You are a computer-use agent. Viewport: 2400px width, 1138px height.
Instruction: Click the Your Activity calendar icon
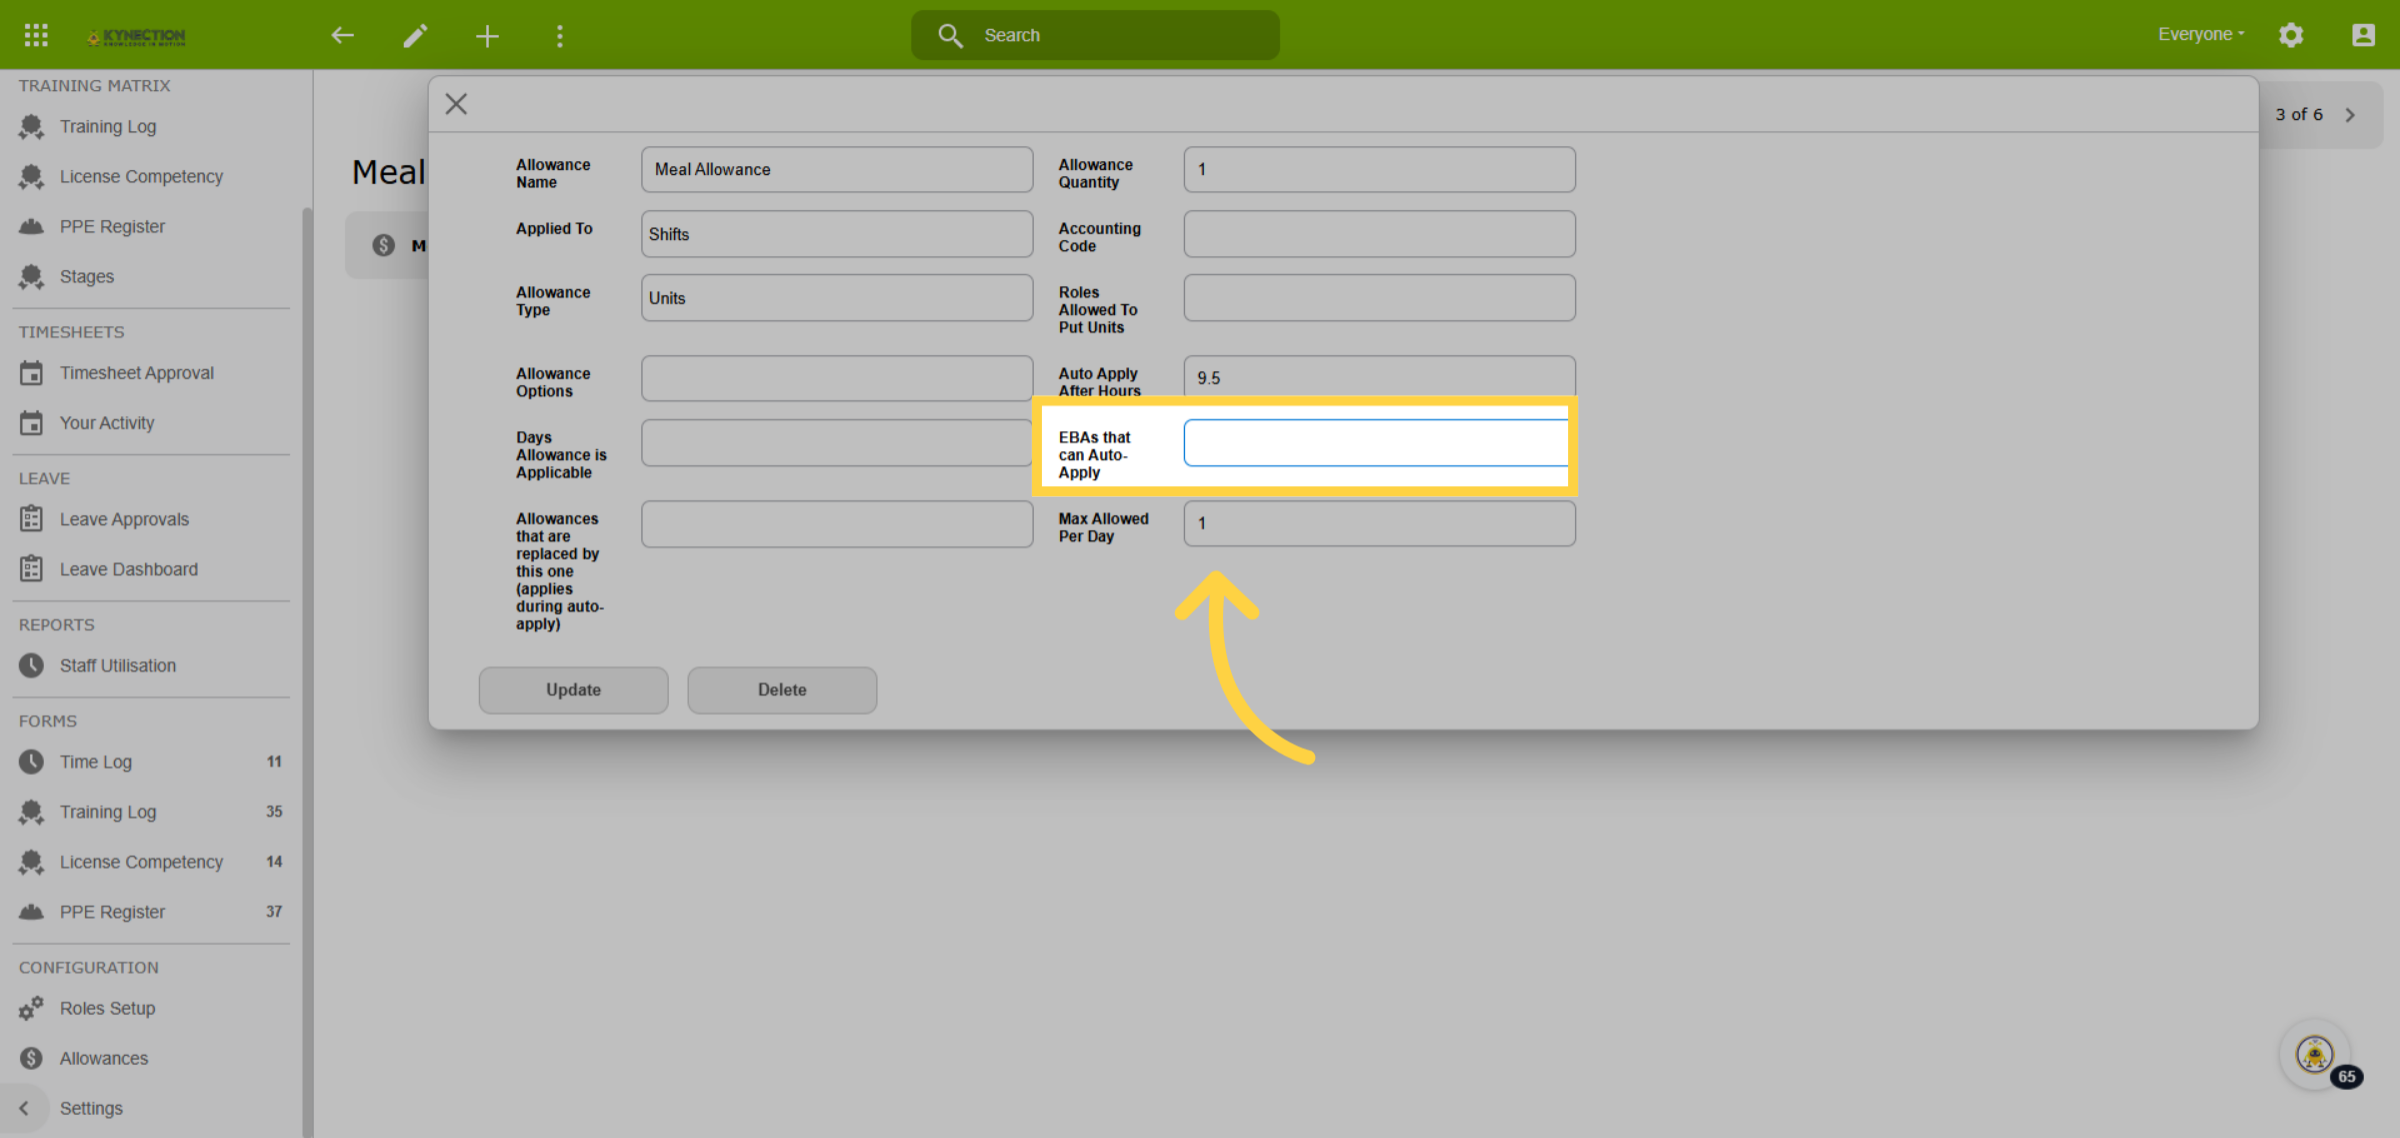31,423
